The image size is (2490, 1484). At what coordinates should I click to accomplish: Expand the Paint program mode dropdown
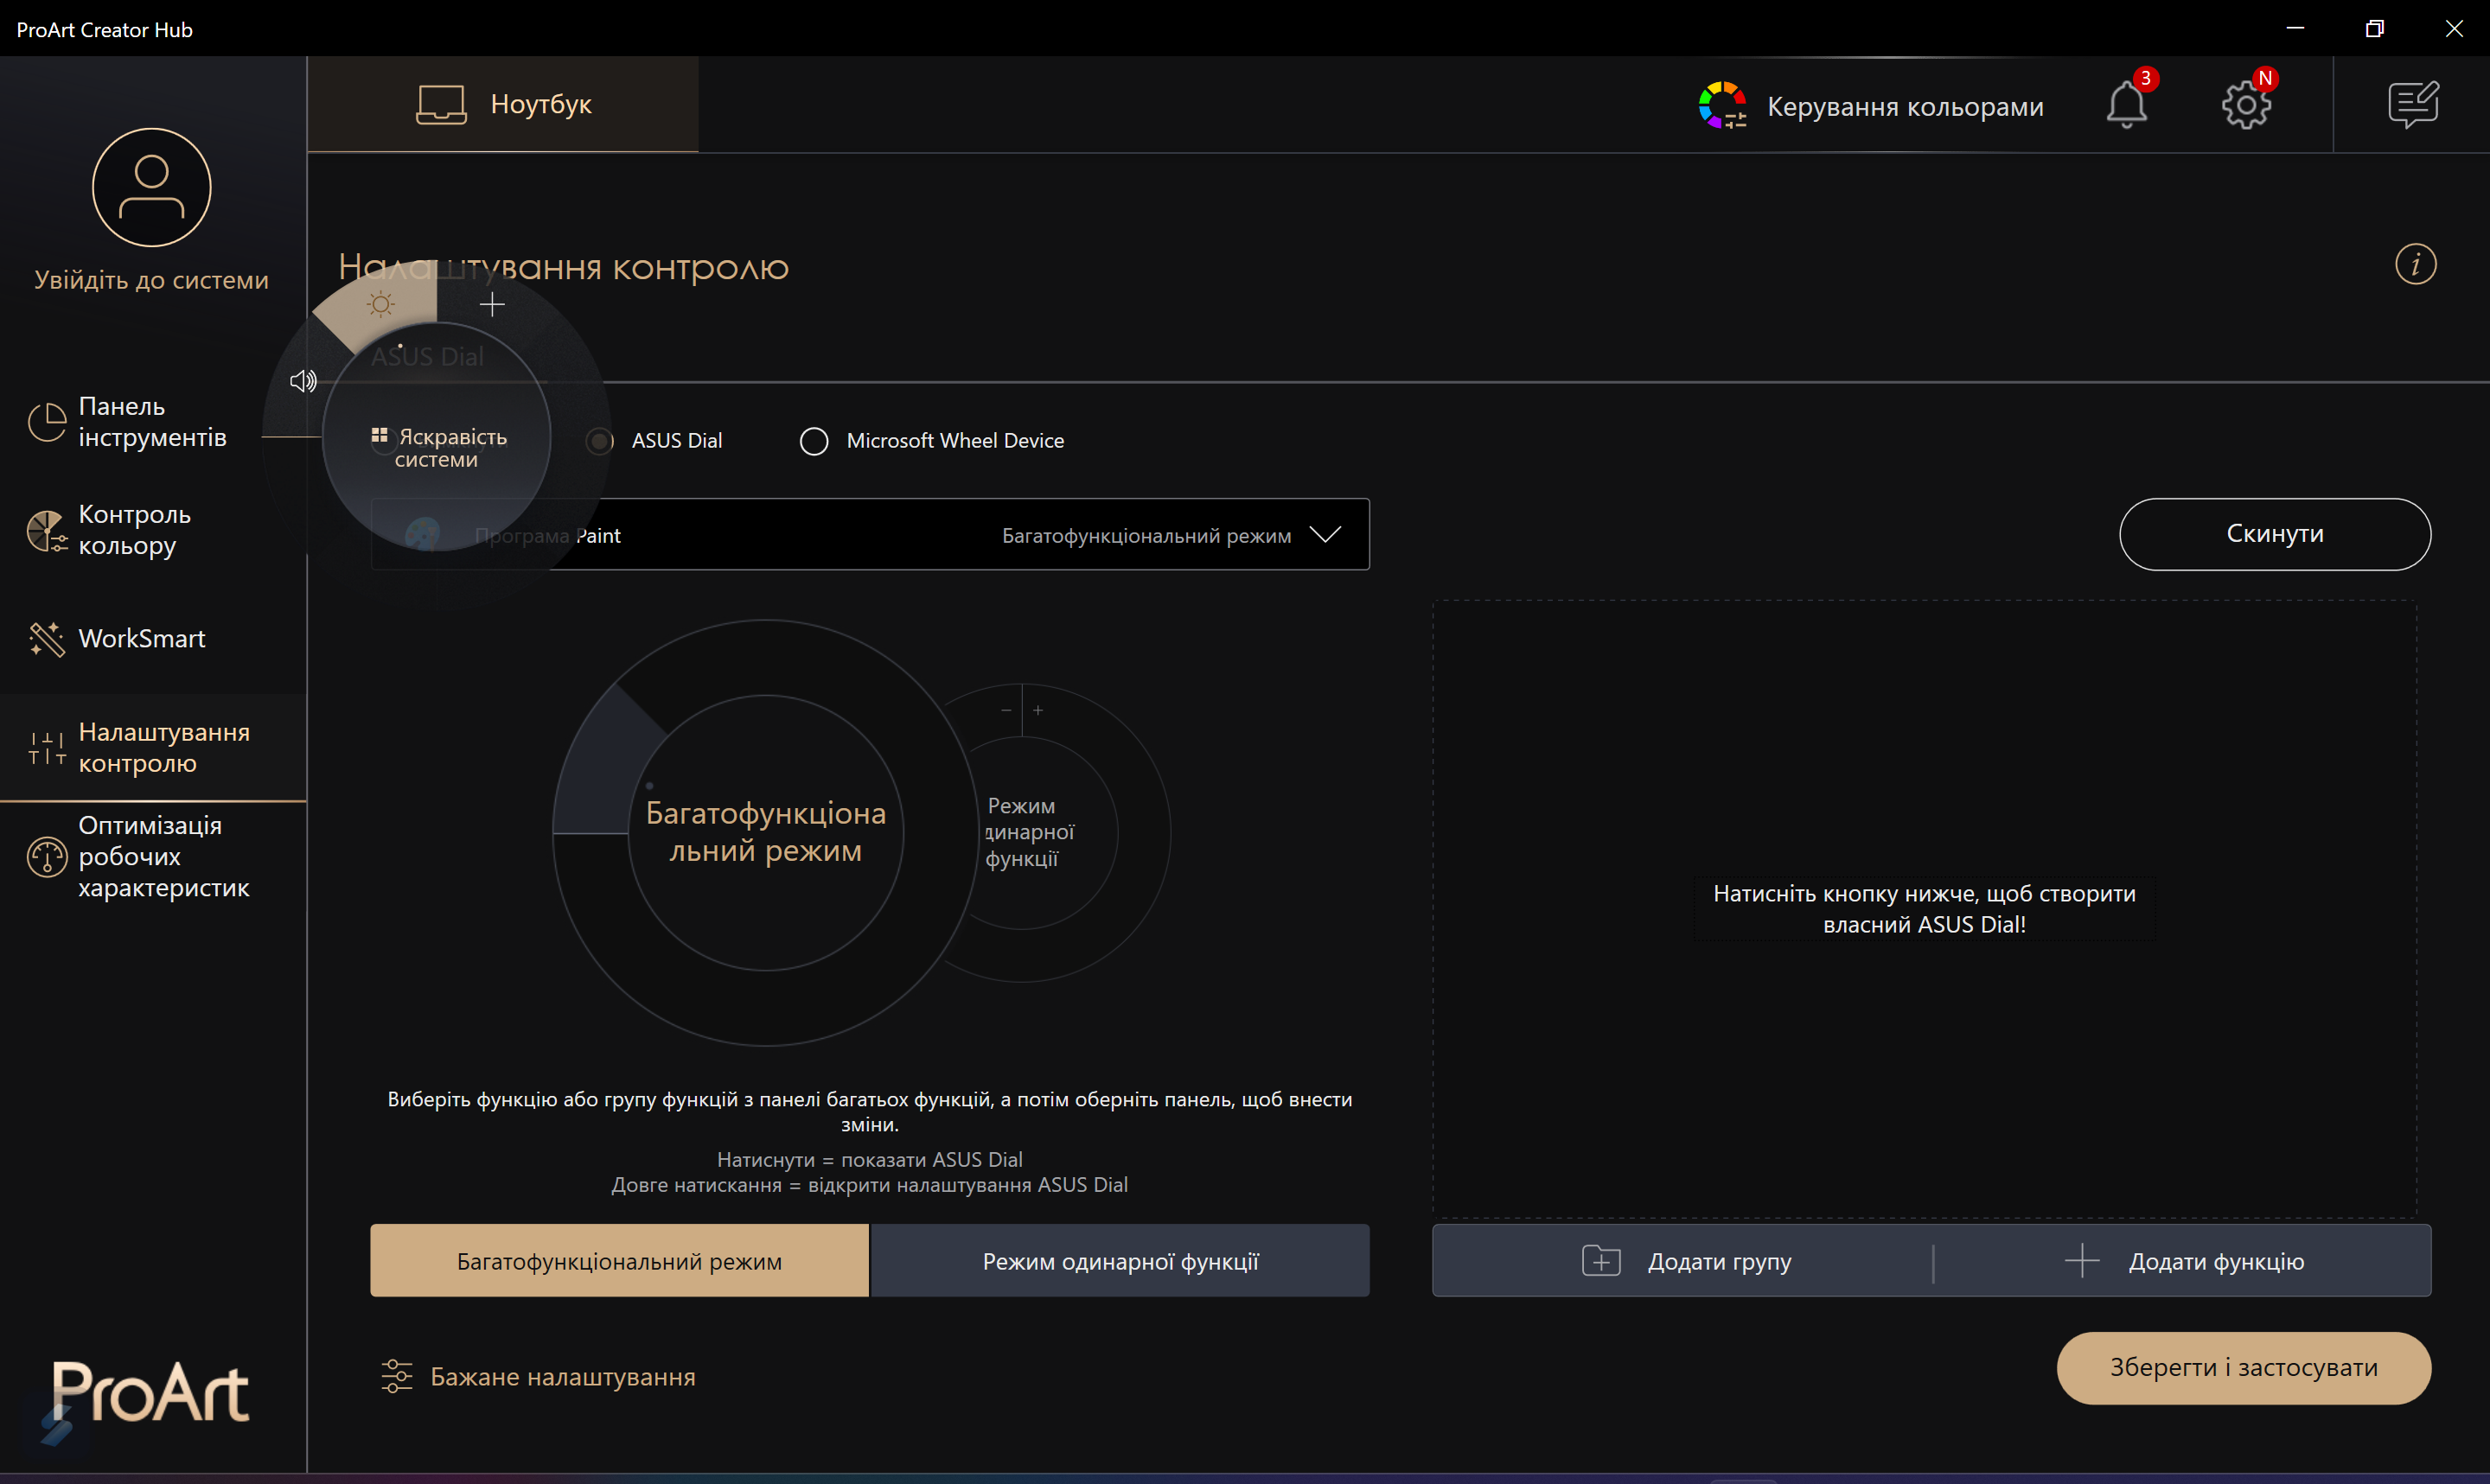[1324, 535]
